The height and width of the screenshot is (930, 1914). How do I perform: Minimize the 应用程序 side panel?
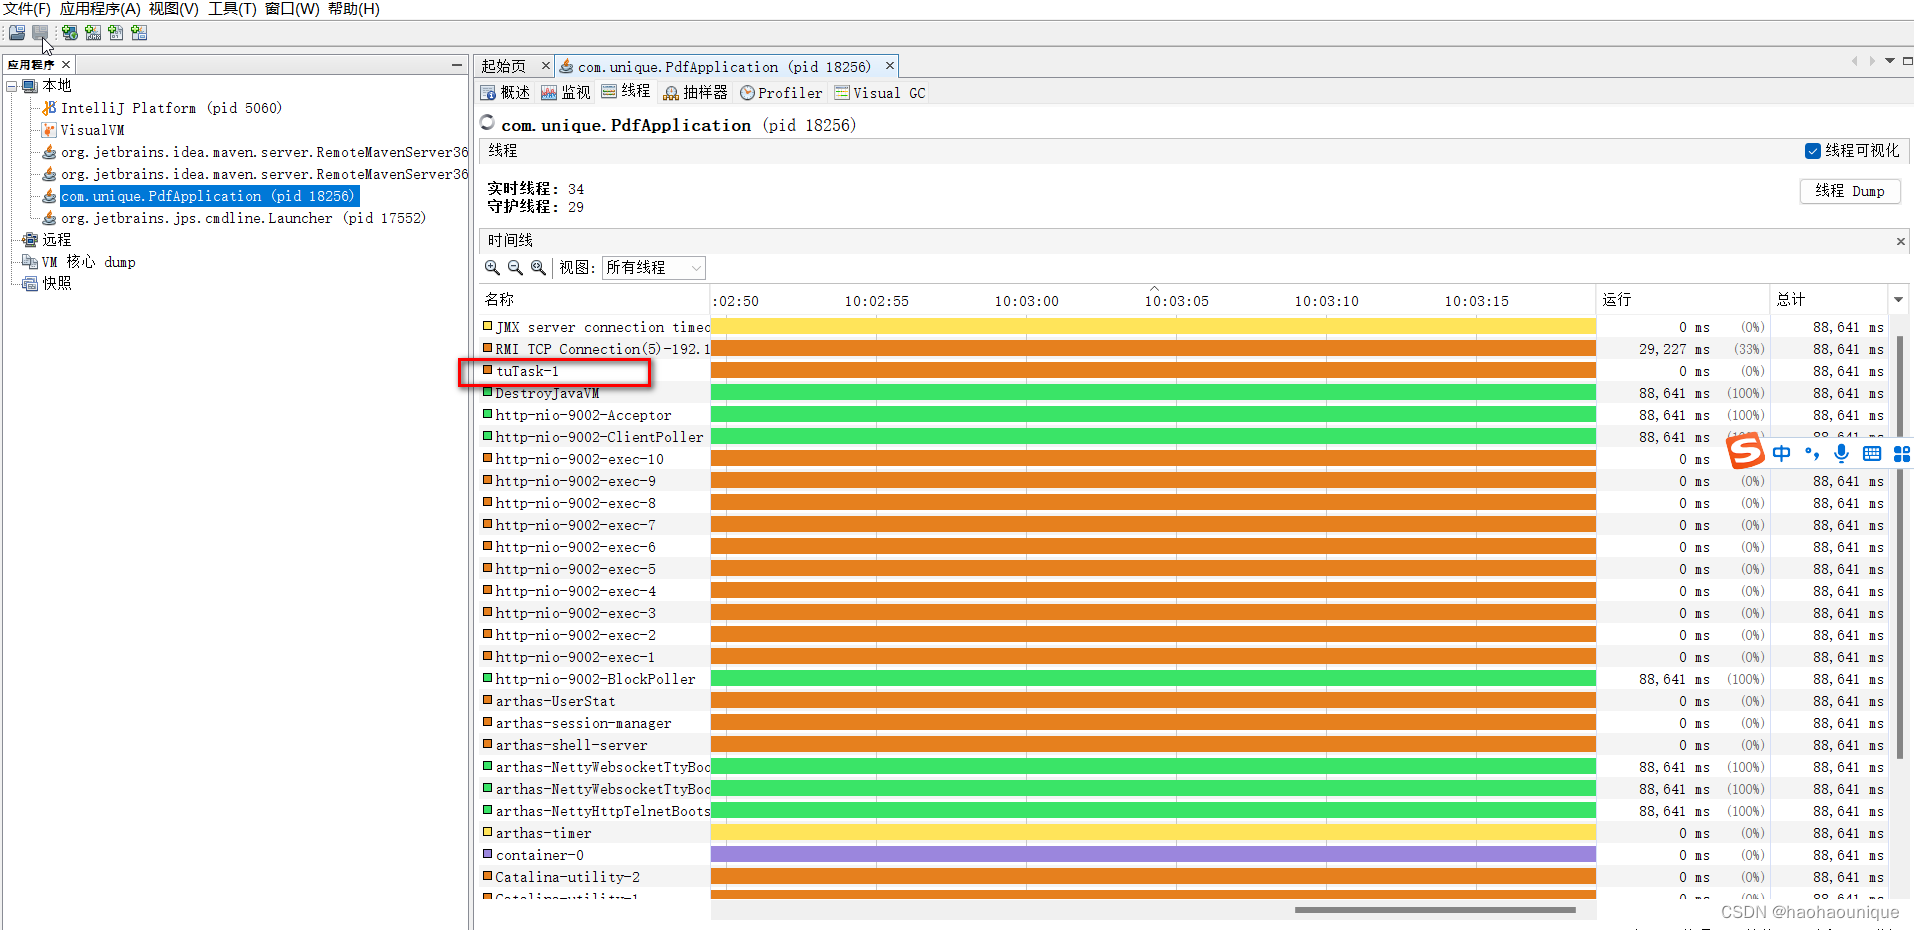pos(457,65)
